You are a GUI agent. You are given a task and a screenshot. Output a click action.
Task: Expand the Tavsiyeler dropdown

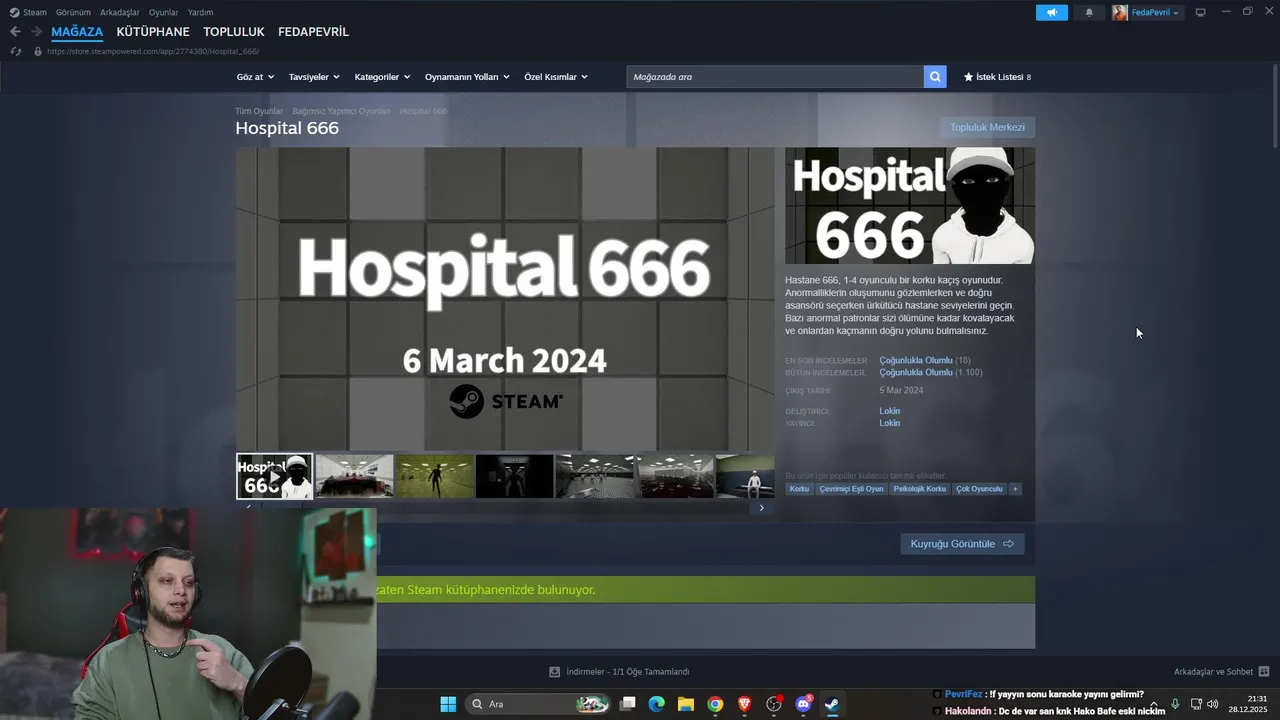point(314,77)
